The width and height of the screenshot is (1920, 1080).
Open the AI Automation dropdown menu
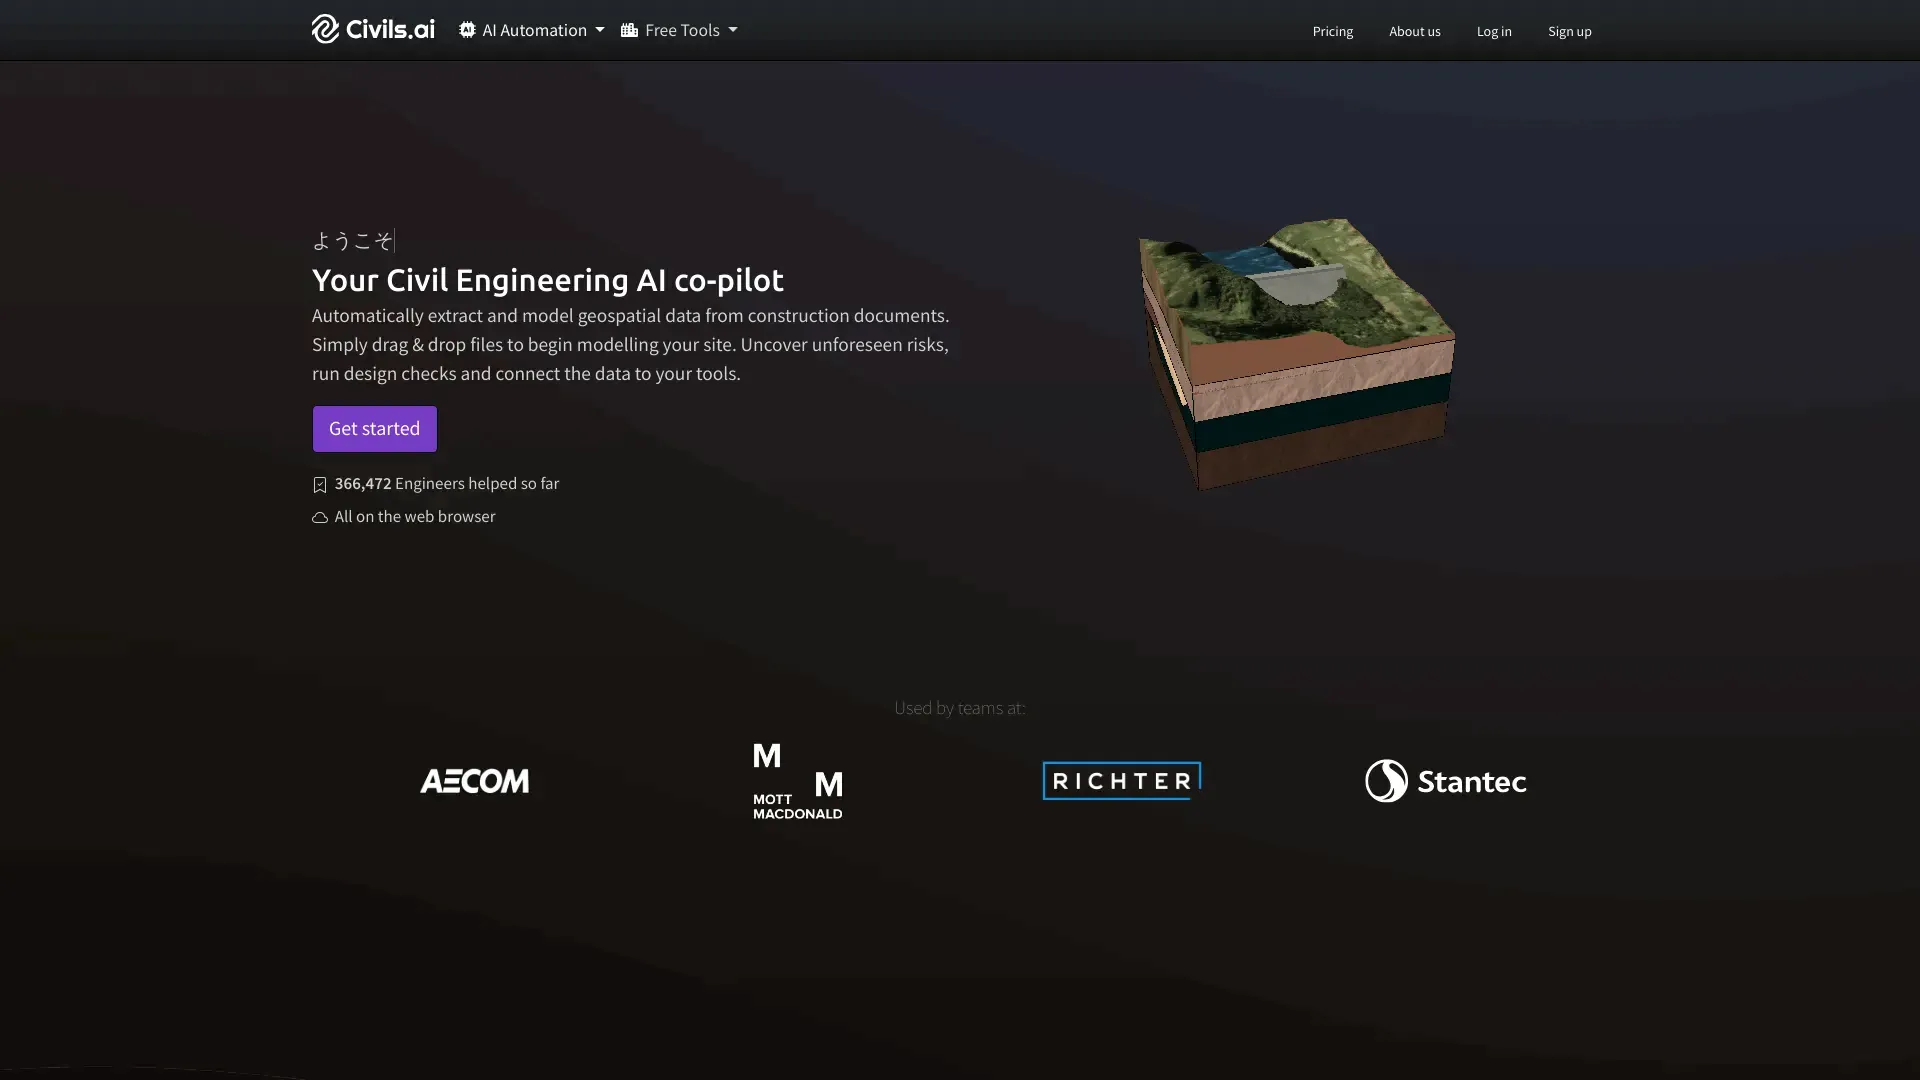point(532,30)
